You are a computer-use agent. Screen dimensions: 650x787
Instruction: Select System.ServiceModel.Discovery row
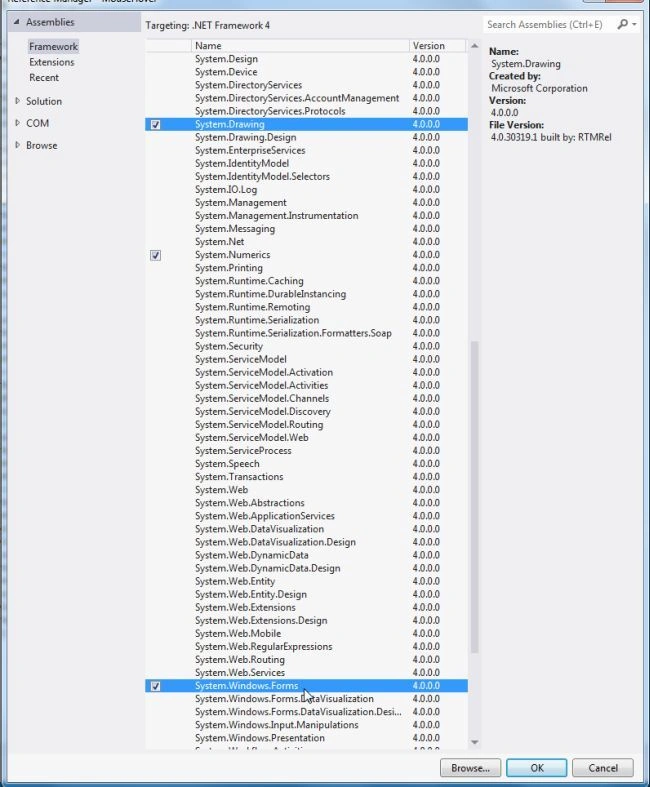[x=306, y=412]
